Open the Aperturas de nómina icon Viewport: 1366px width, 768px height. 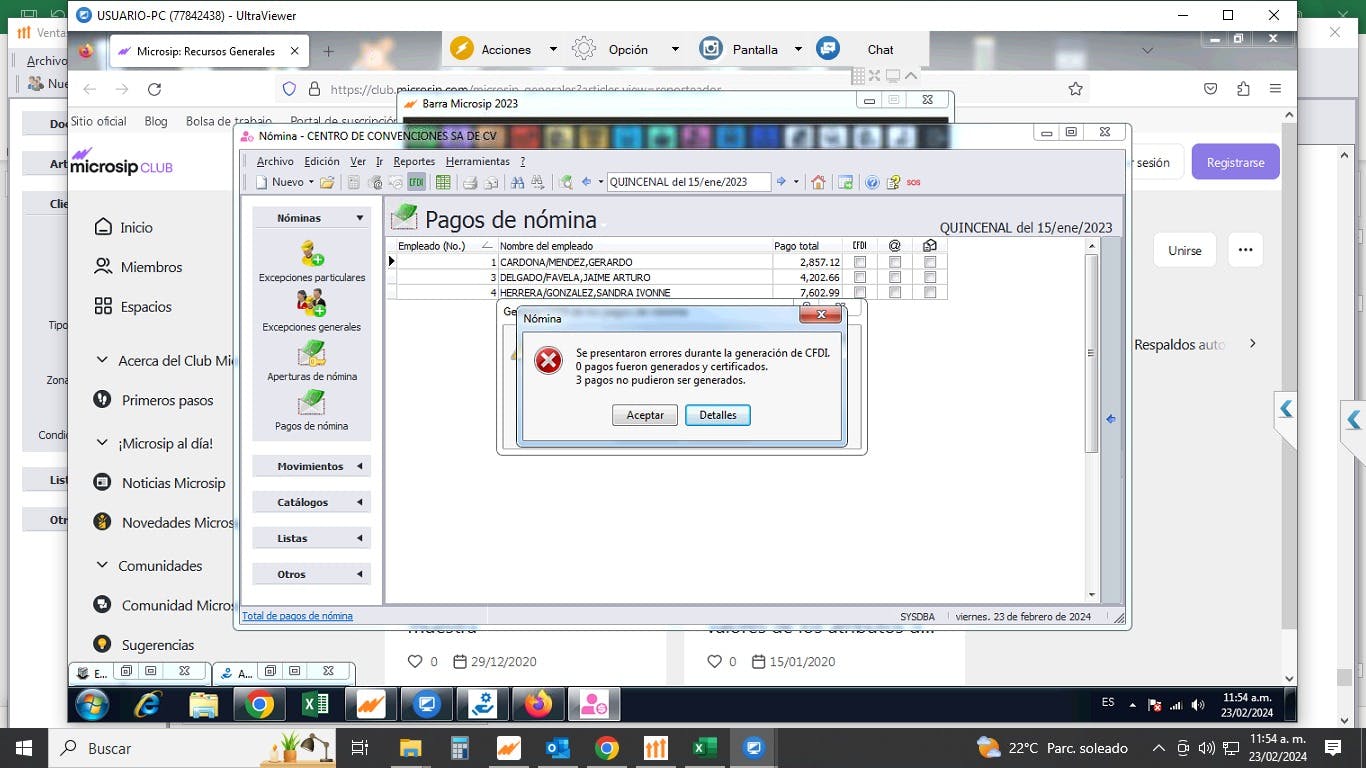(311, 353)
